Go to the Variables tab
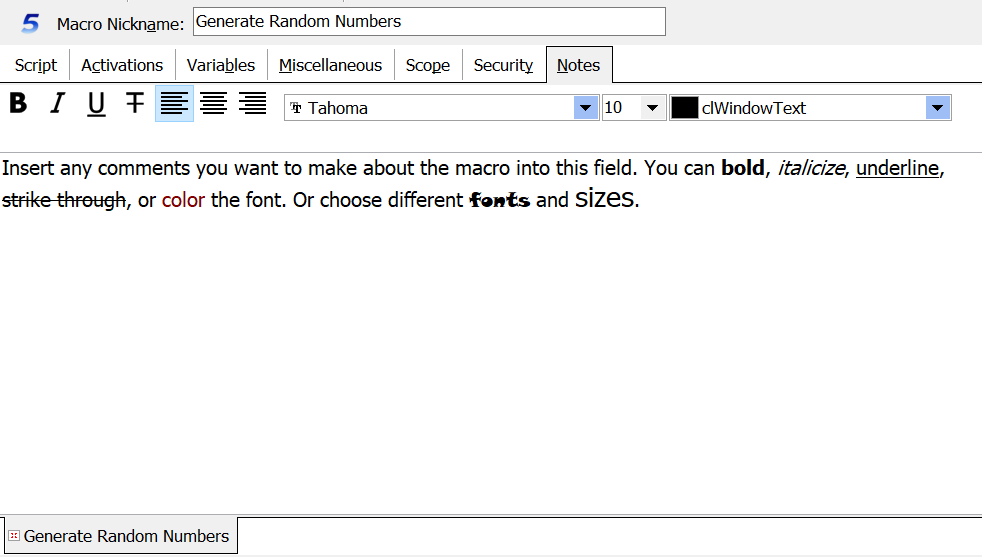 (x=221, y=65)
